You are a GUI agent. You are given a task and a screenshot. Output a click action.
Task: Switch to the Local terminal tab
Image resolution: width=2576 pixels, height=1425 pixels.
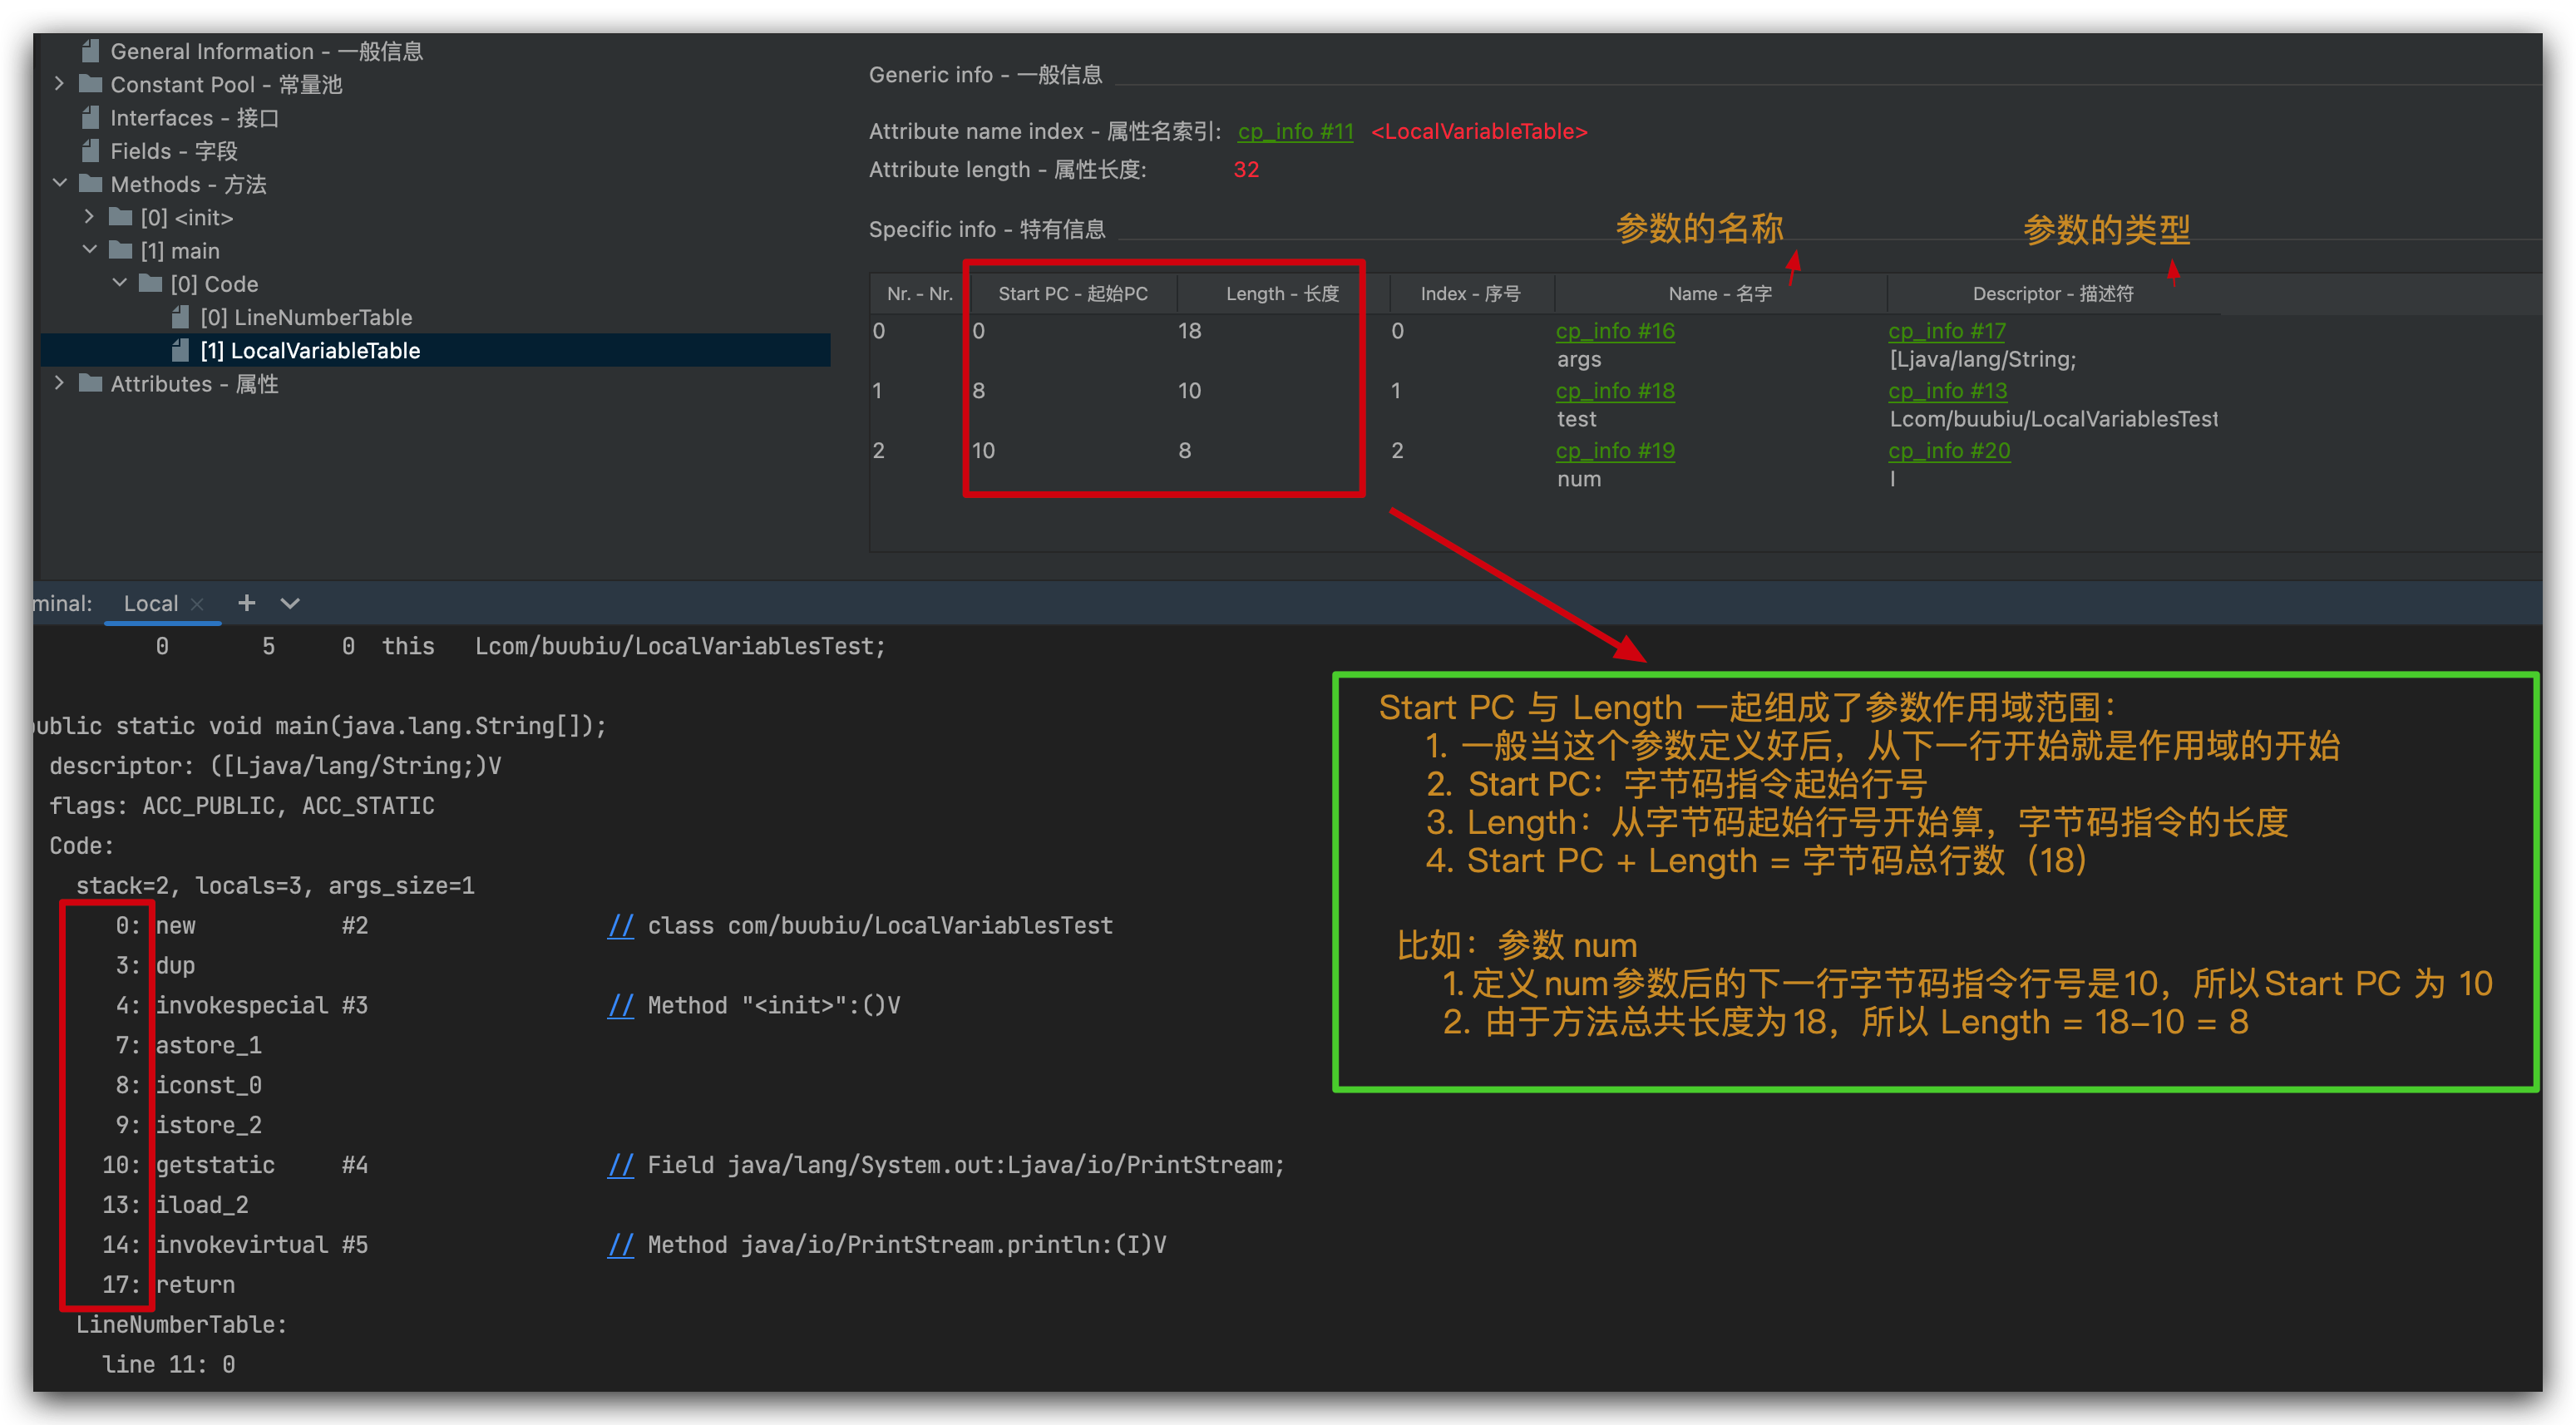click(150, 603)
